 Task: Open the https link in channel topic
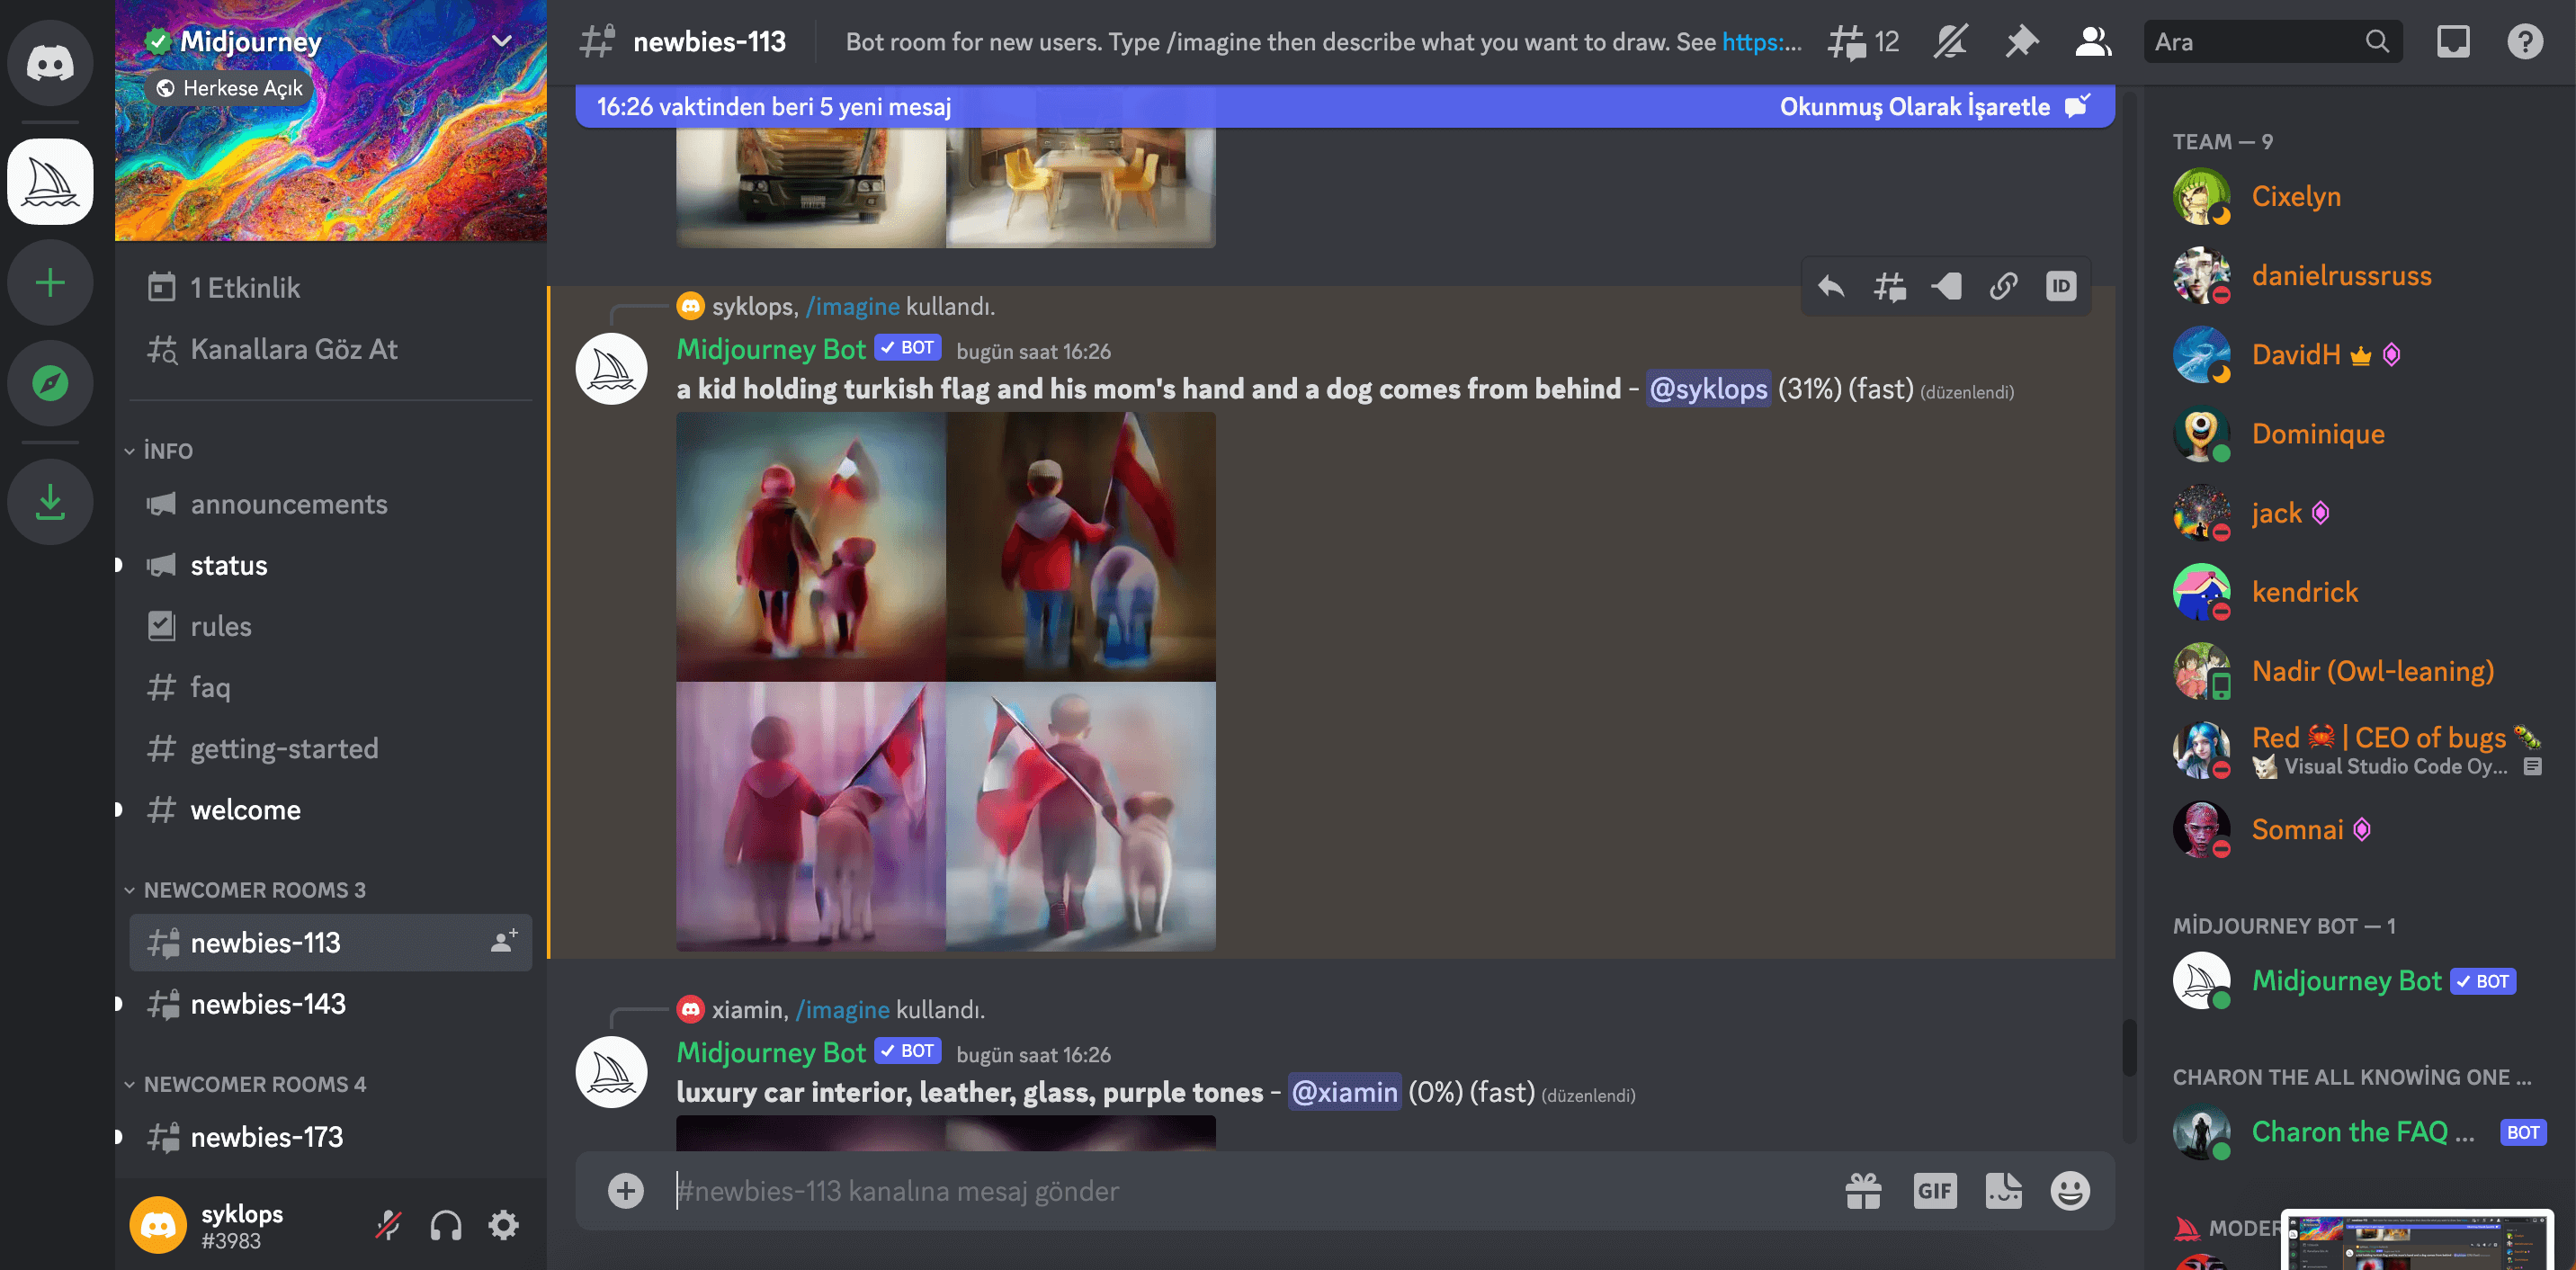(x=1761, y=42)
